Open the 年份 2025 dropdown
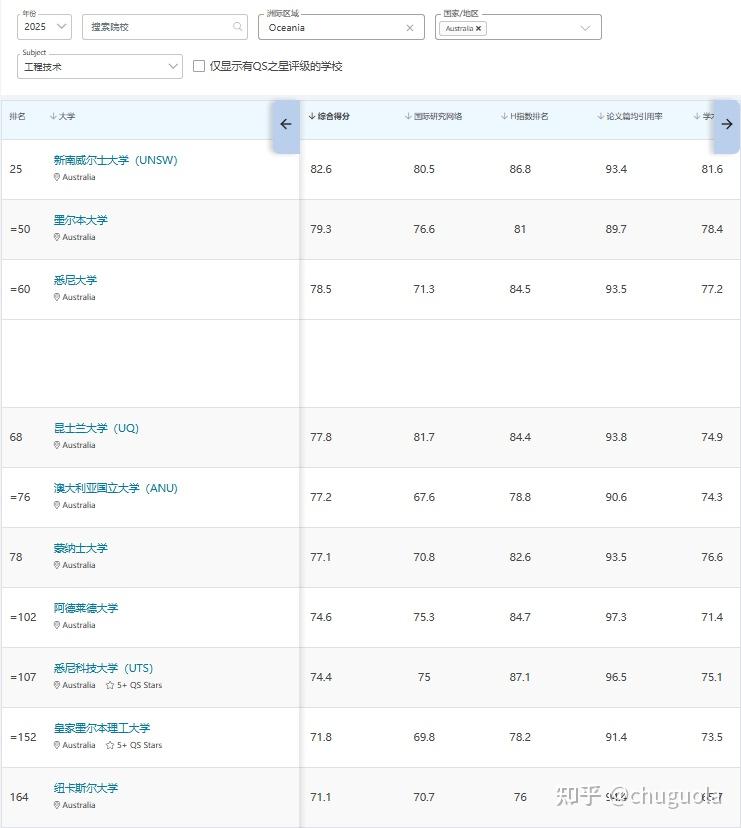This screenshot has height=828, width=741. pos(45,27)
